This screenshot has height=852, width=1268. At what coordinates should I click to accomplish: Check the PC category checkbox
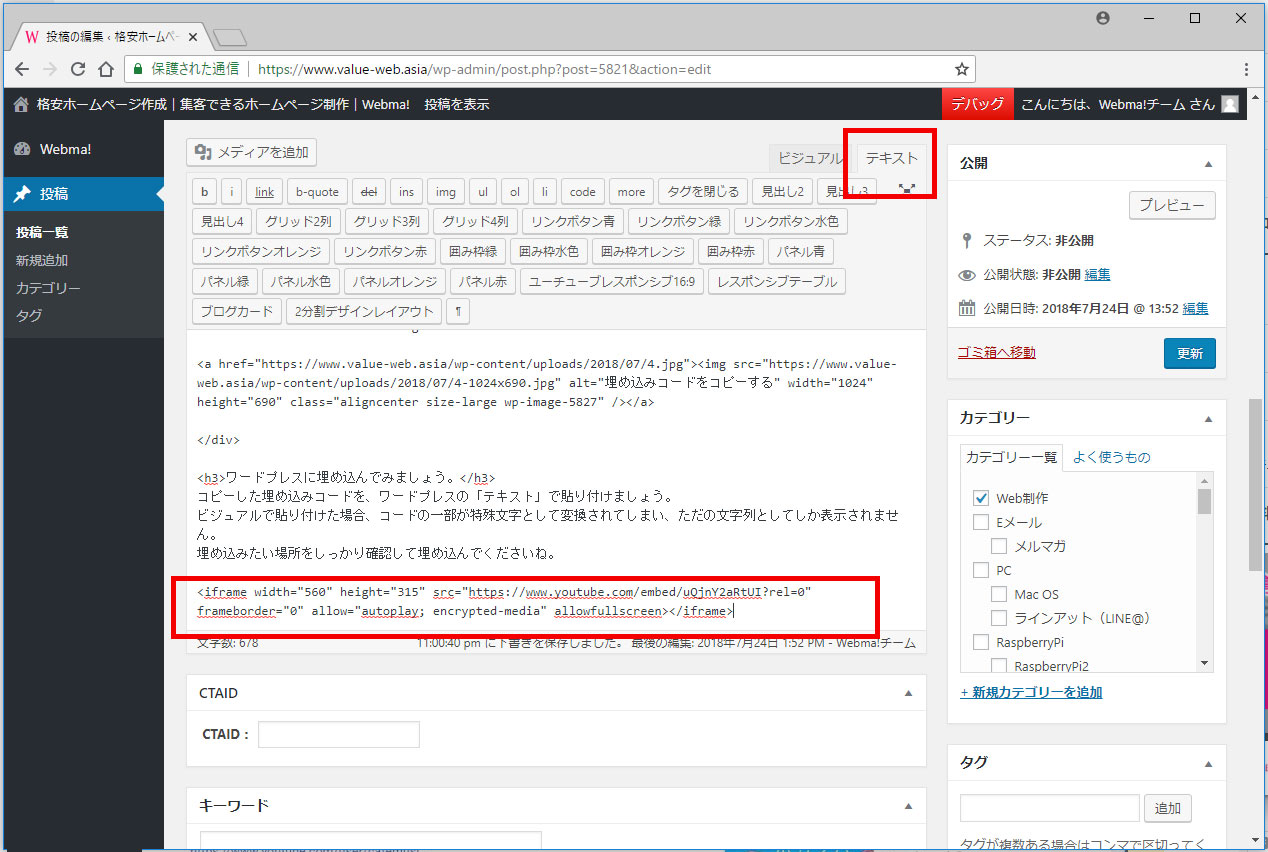click(x=981, y=570)
